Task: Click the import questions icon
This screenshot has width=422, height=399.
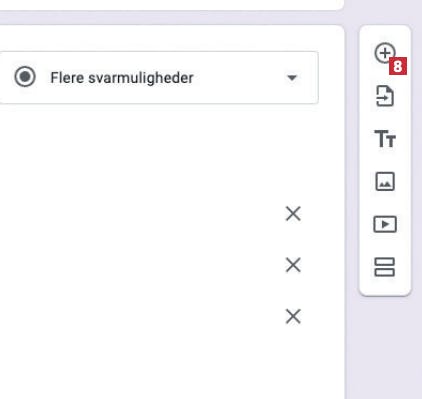Action: pos(385,96)
